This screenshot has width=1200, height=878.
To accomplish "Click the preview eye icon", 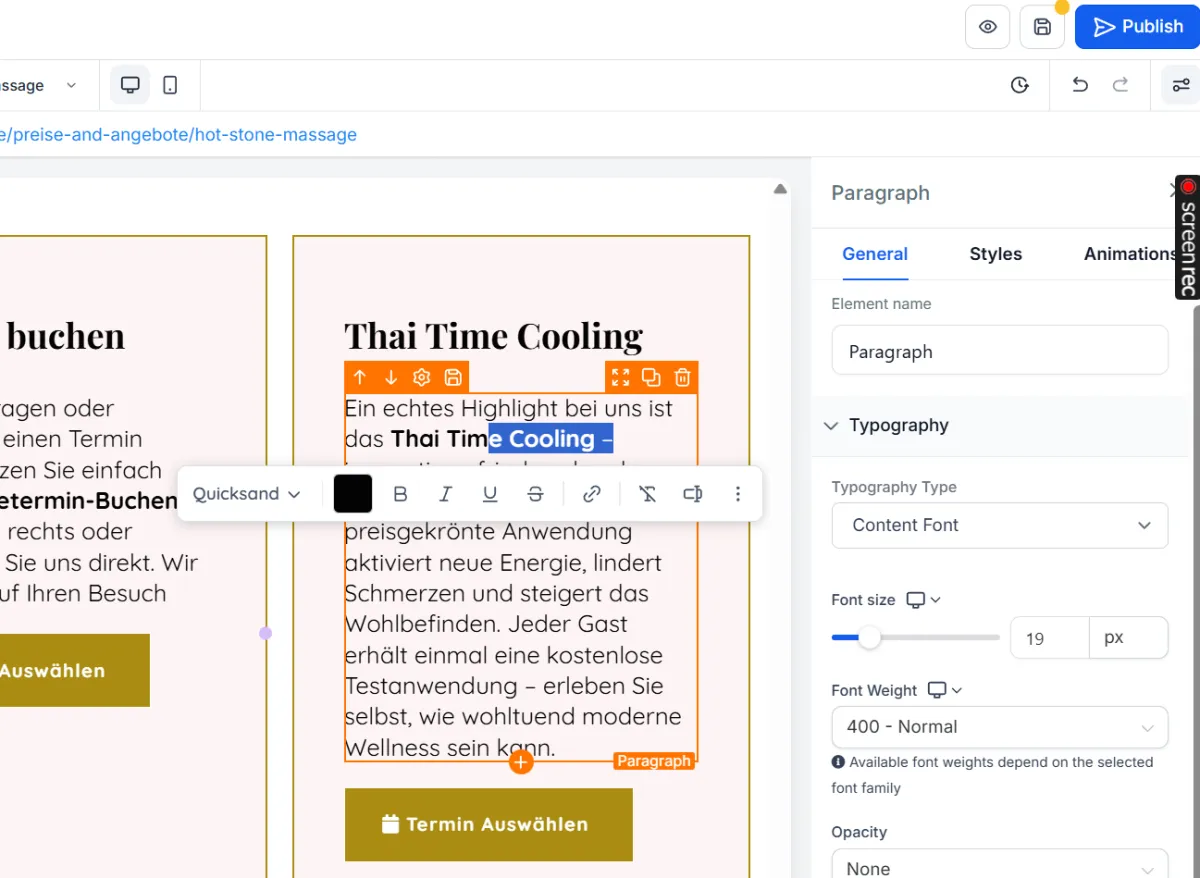I will coord(987,27).
